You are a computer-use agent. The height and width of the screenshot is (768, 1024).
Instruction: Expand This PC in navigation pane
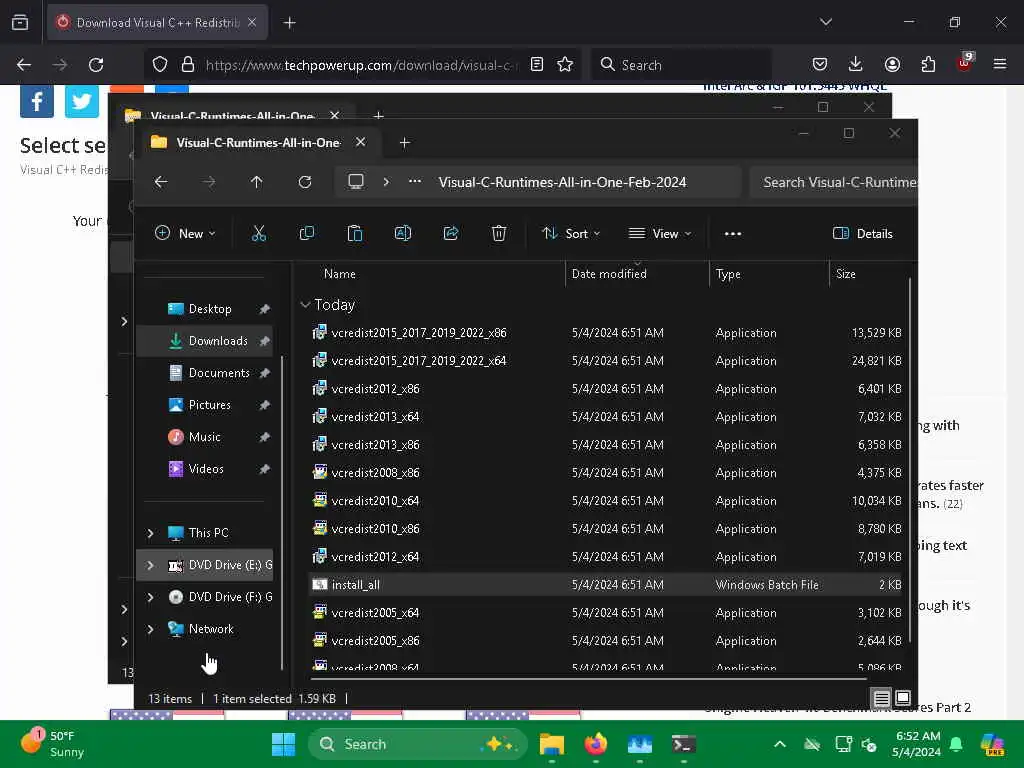coord(150,533)
